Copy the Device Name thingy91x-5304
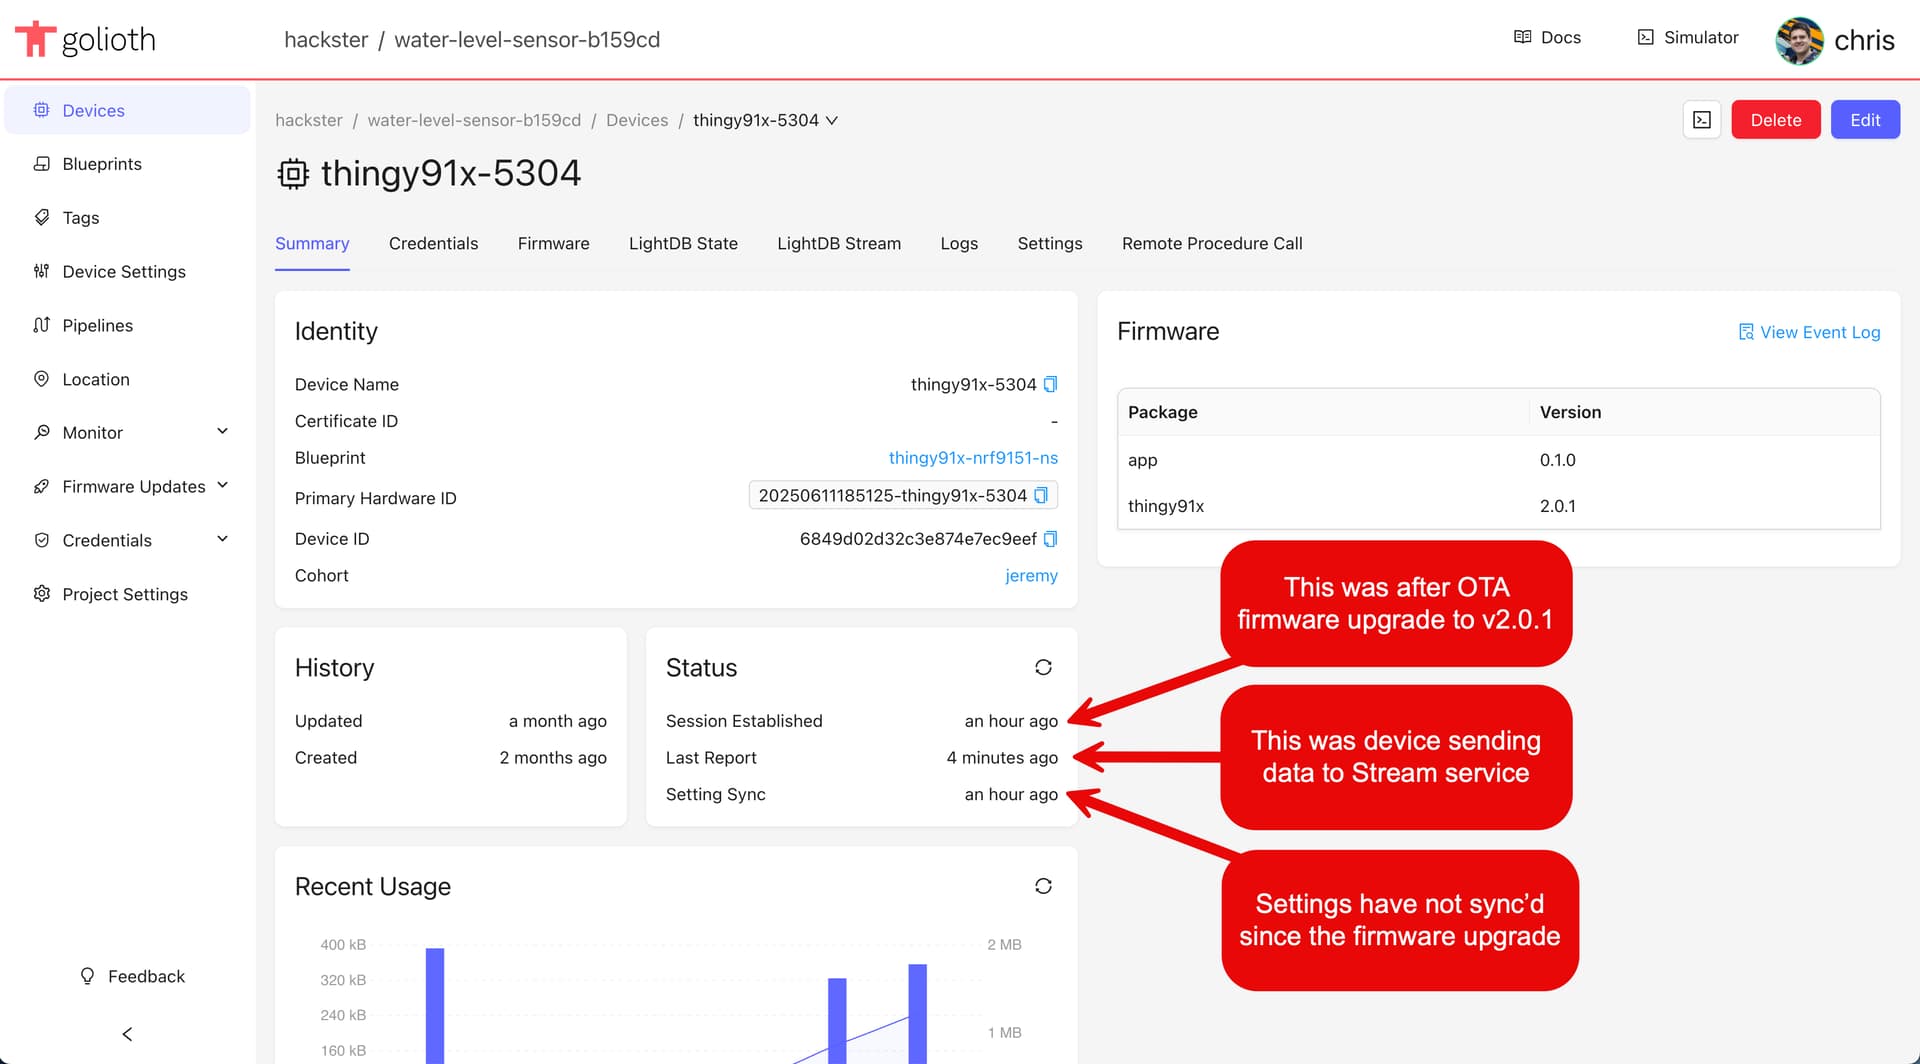This screenshot has width=1920, height=1064. (1050, 384)
